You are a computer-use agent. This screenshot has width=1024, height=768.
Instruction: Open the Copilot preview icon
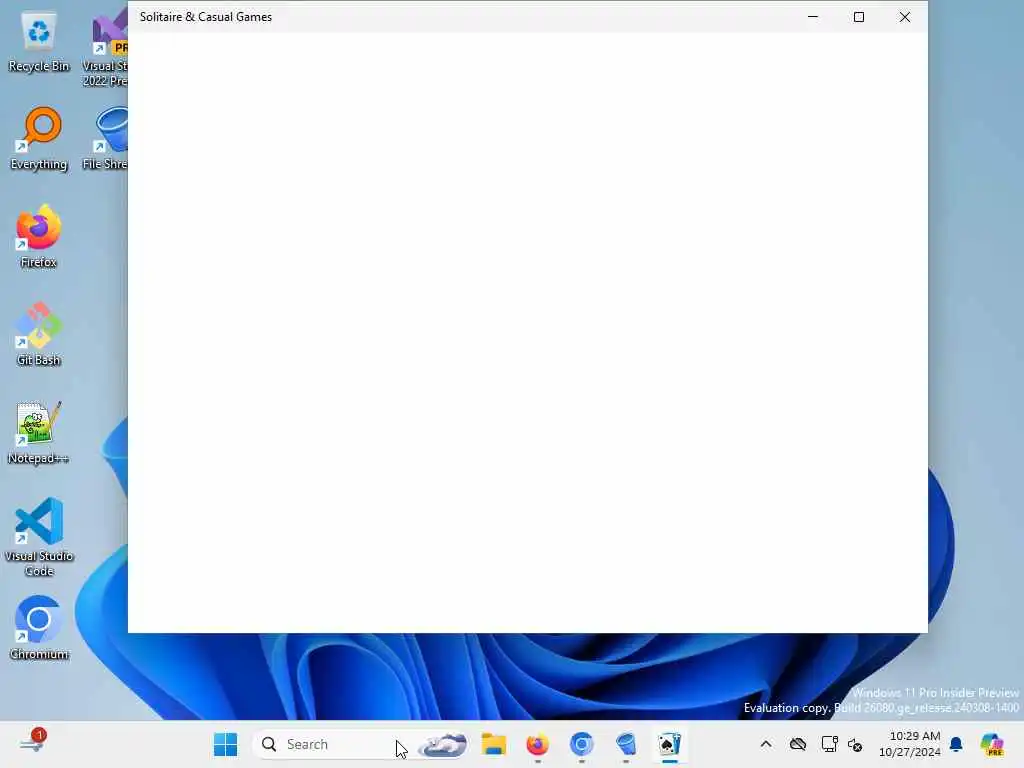992,744
